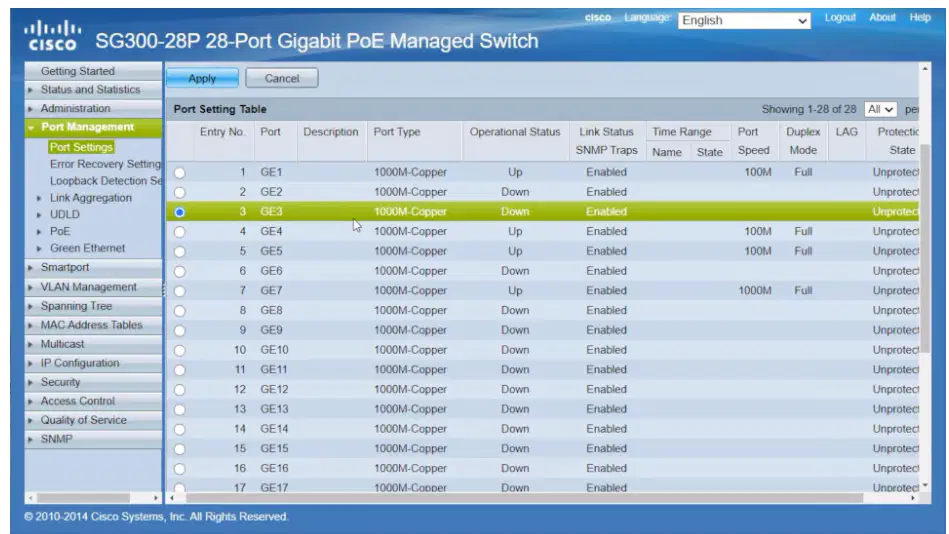Image resolution: width=949 pixels, height=534 pixels.
Task: Click the sidebar horizontal scrollbar right arrow
Action: (x=156, y=498)
